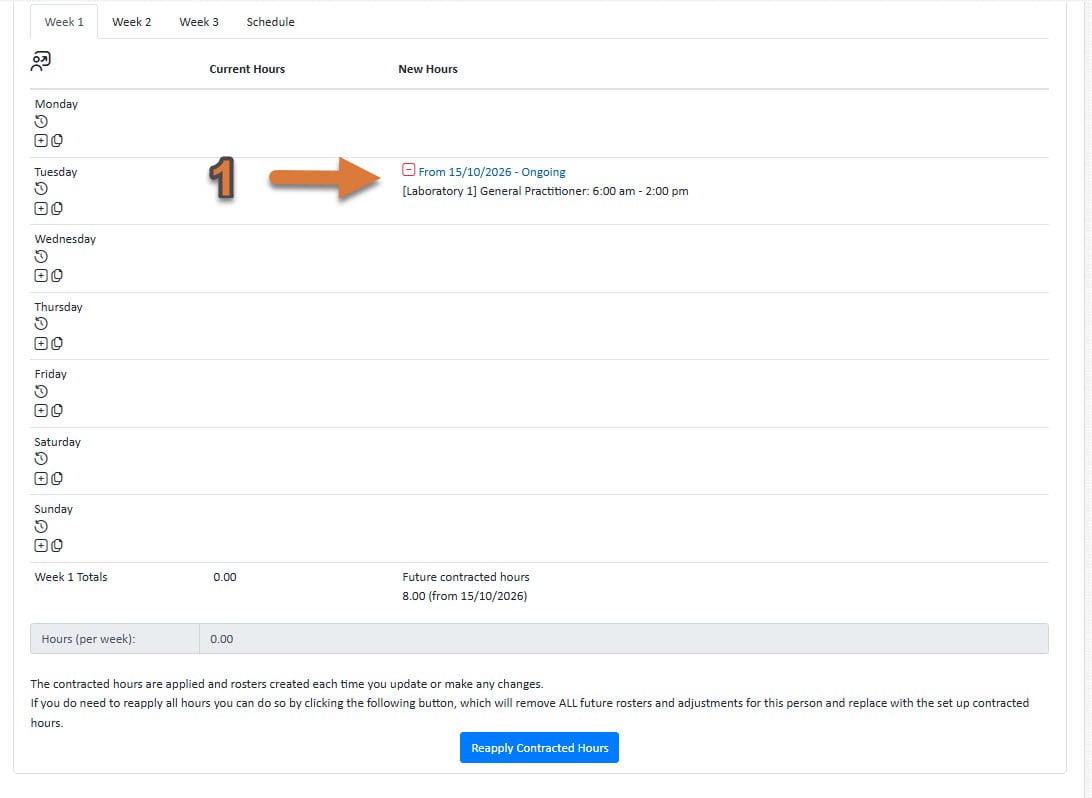
Task: Open Friday's history clock icon
Action: (x=41, y=391)
